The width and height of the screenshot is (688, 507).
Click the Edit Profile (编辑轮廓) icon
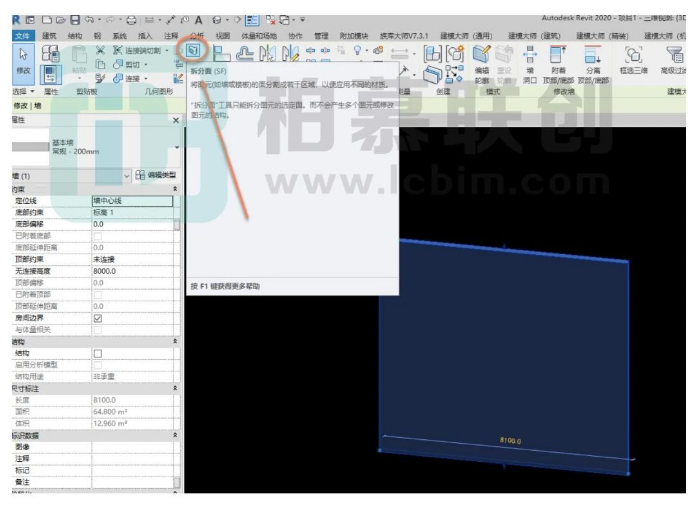481,55
